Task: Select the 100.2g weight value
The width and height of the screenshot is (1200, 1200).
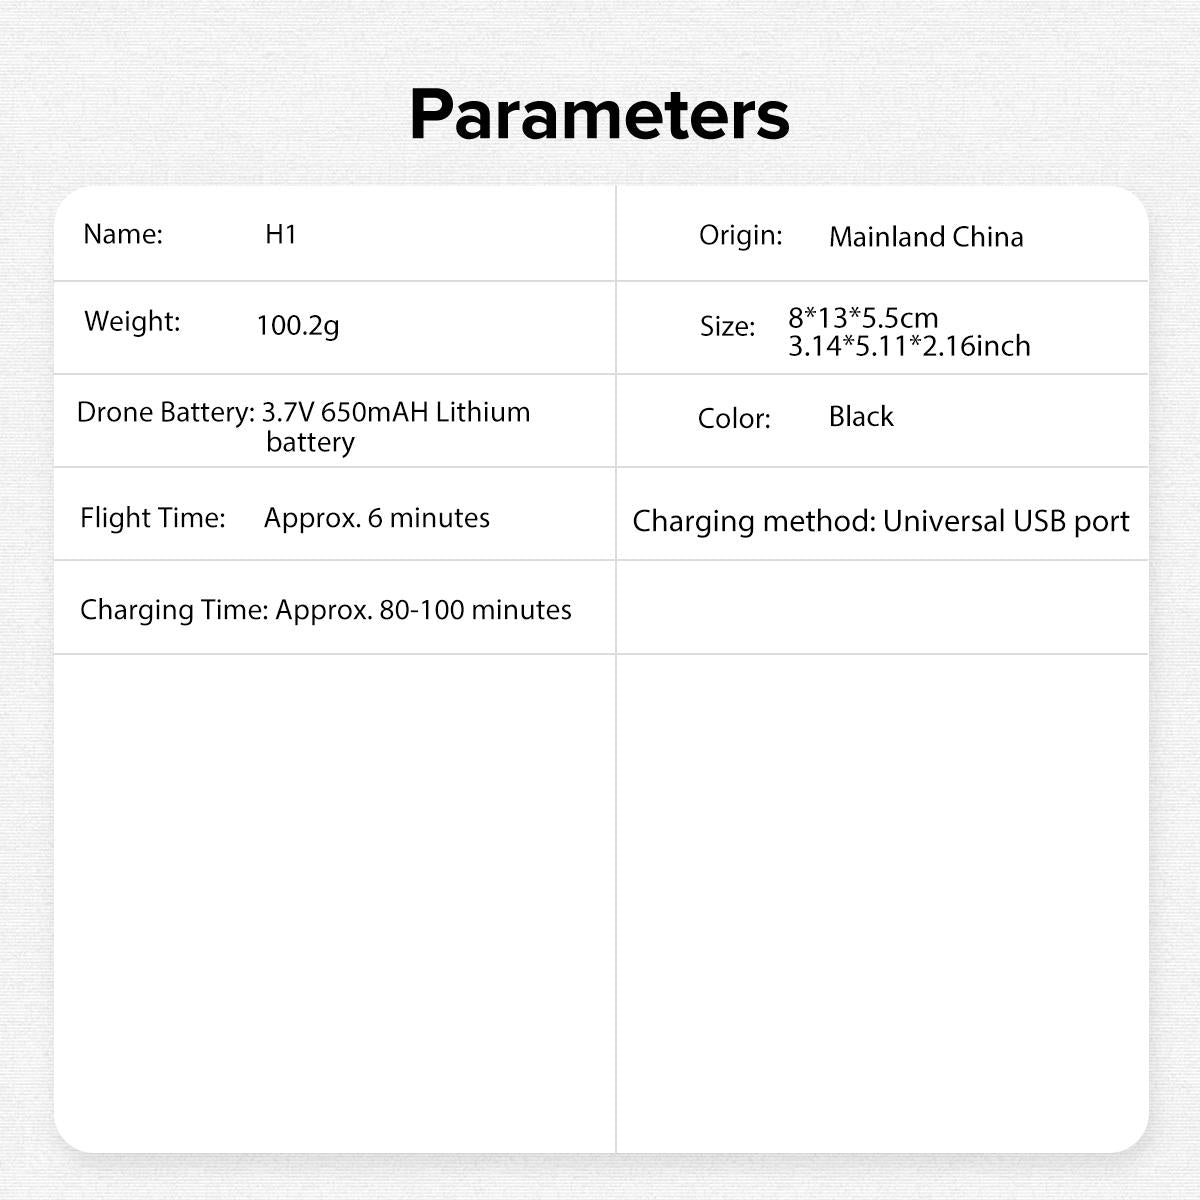Action: (x=298, y=325)
